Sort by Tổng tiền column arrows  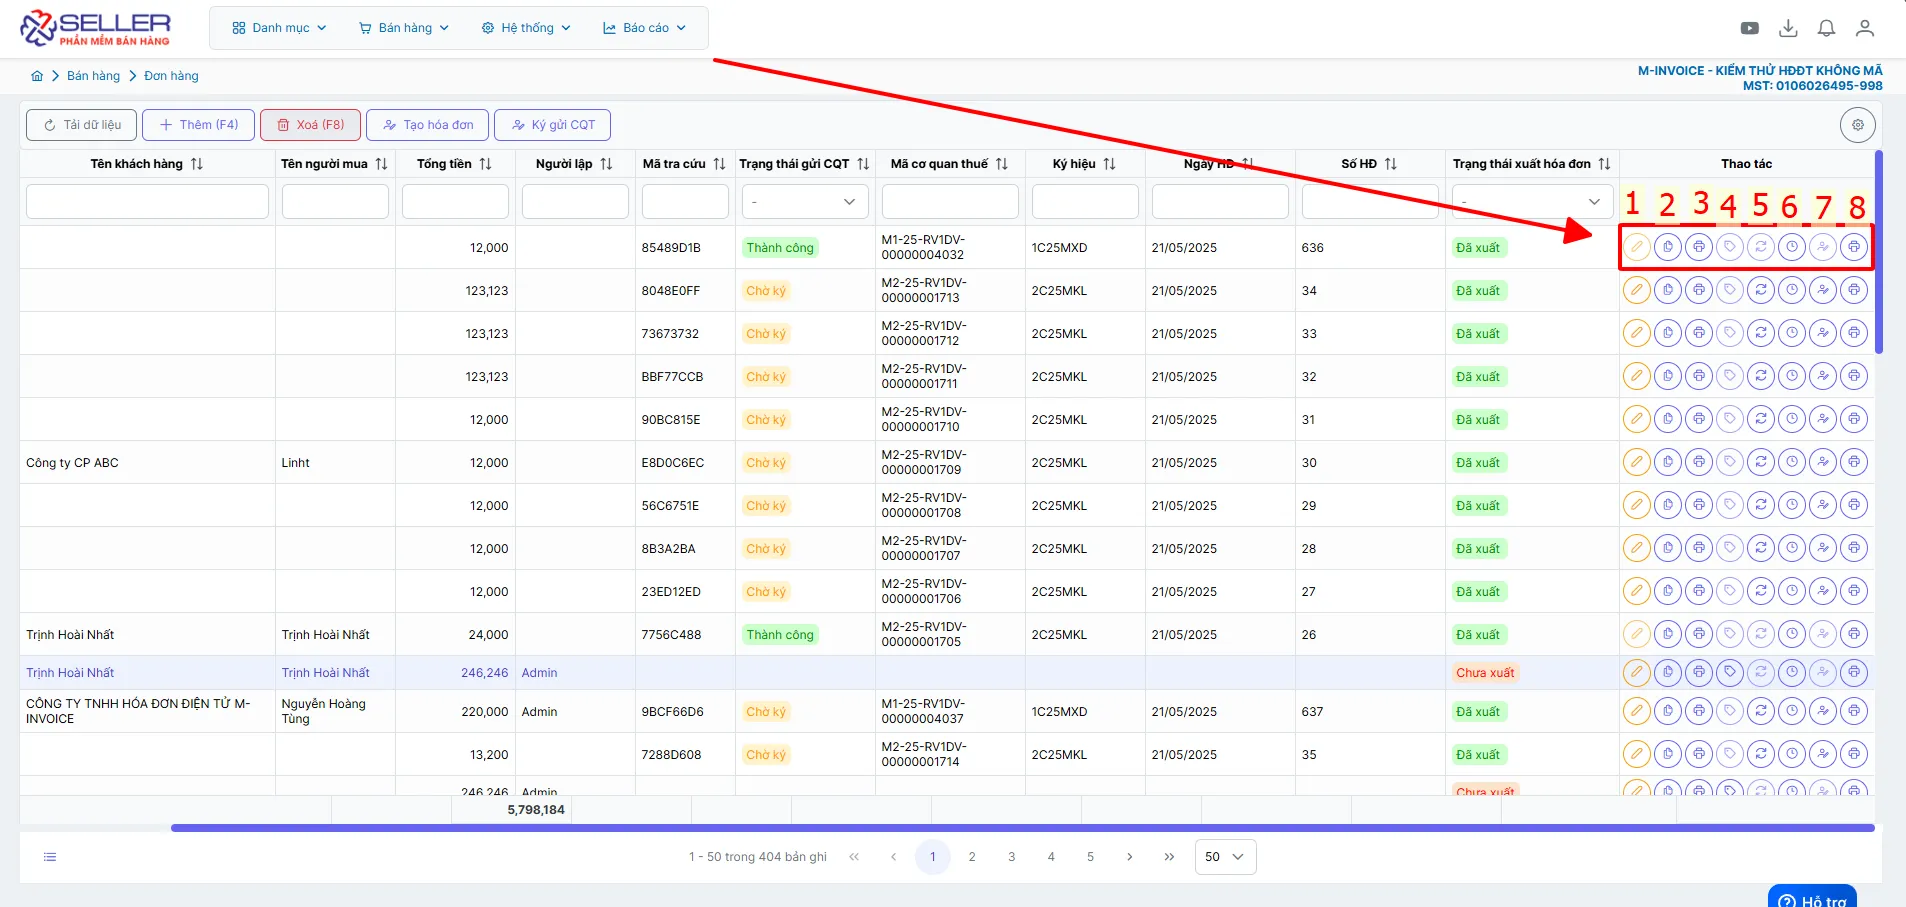485,164
